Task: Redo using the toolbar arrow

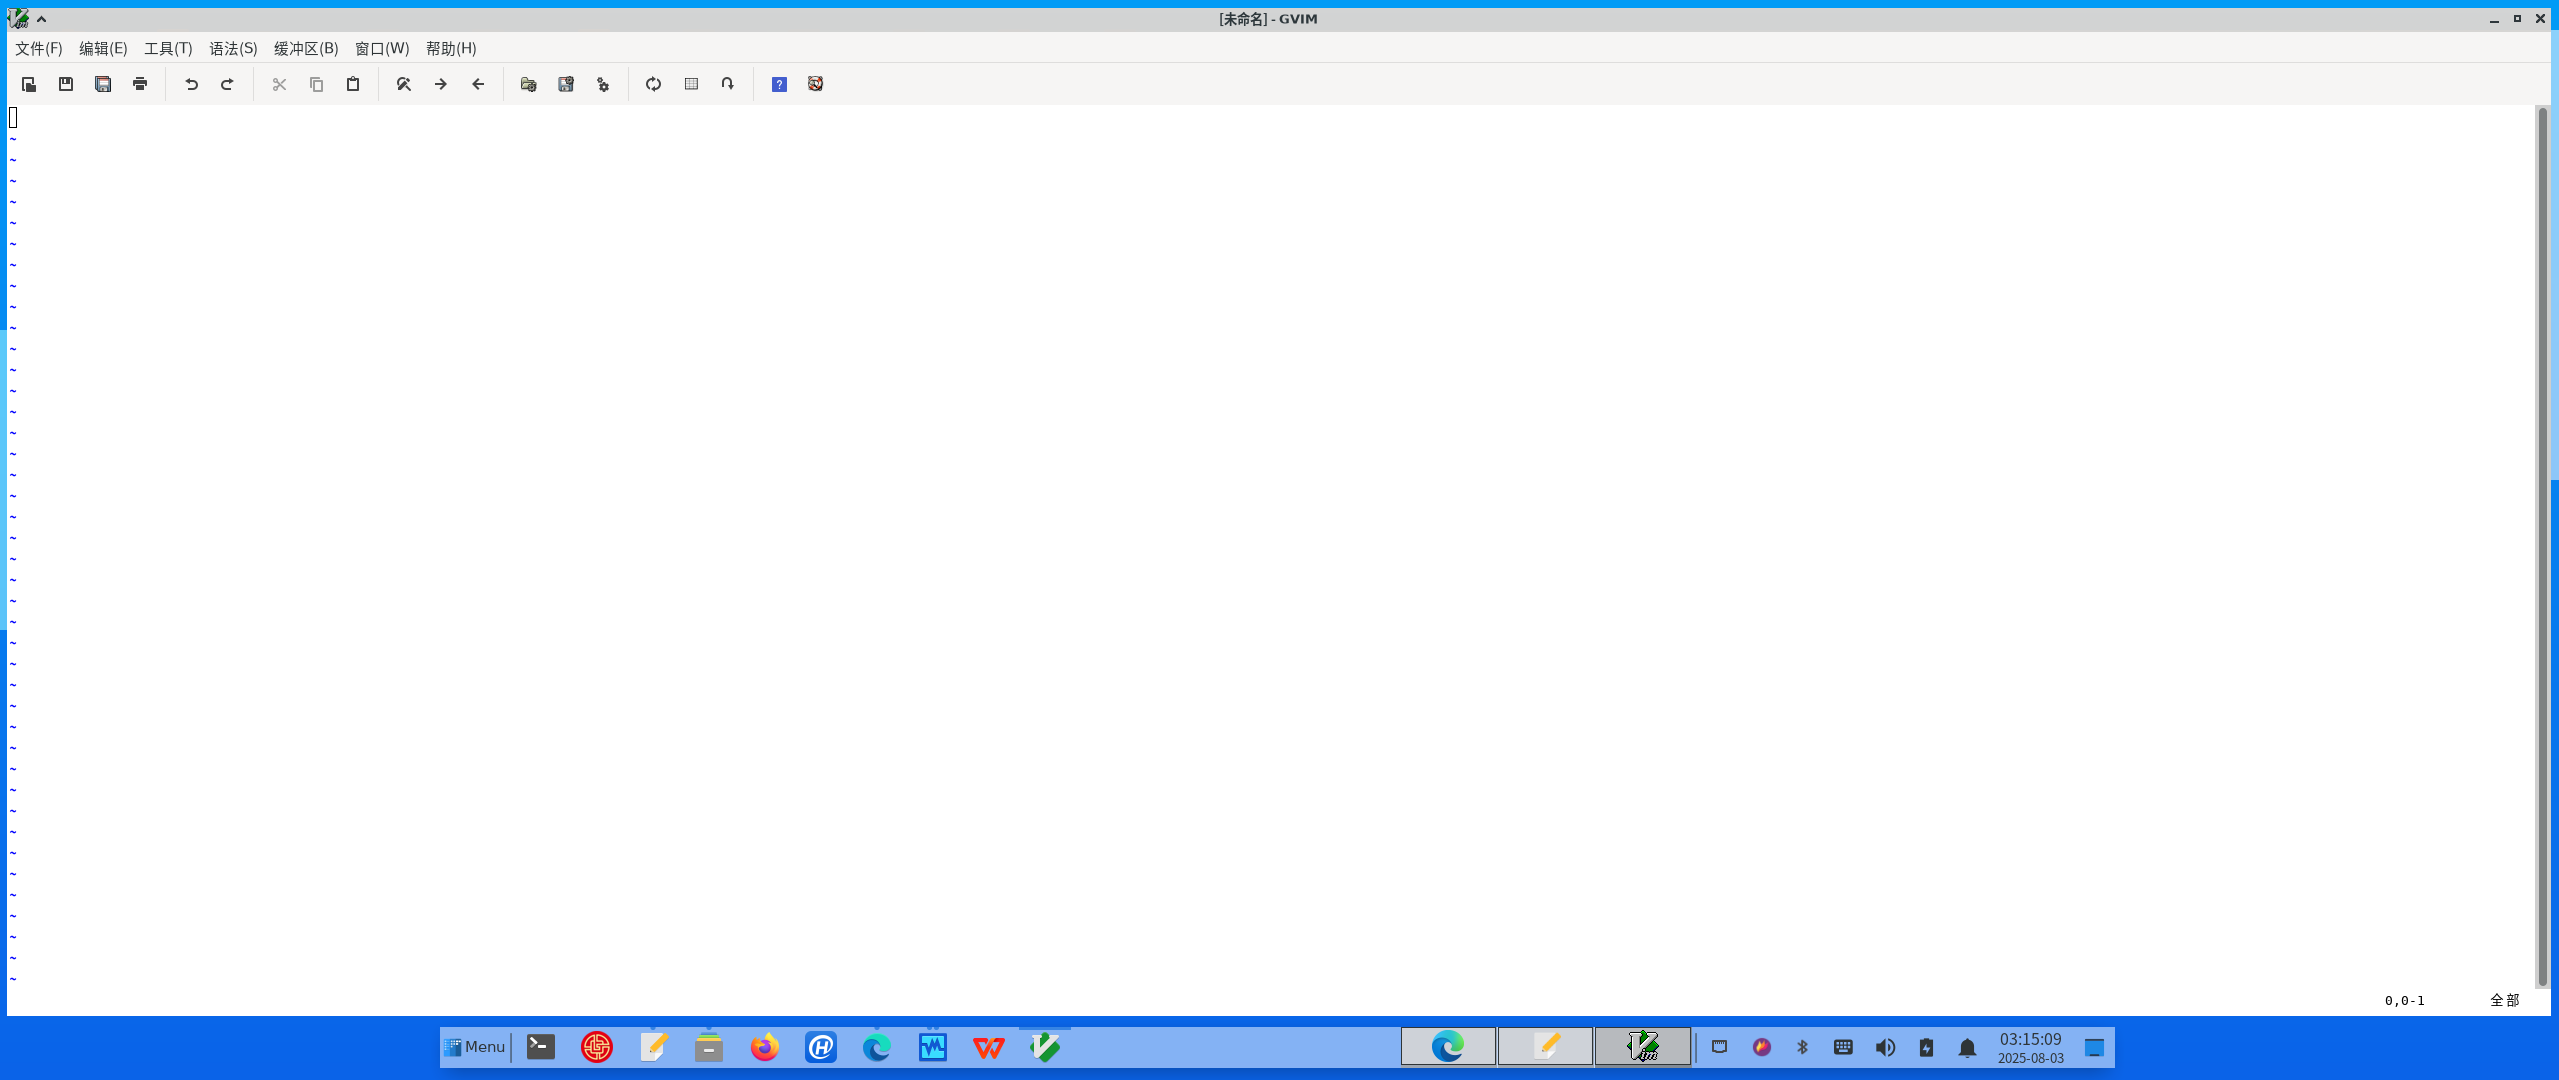Action: click(x=227, y=84)
